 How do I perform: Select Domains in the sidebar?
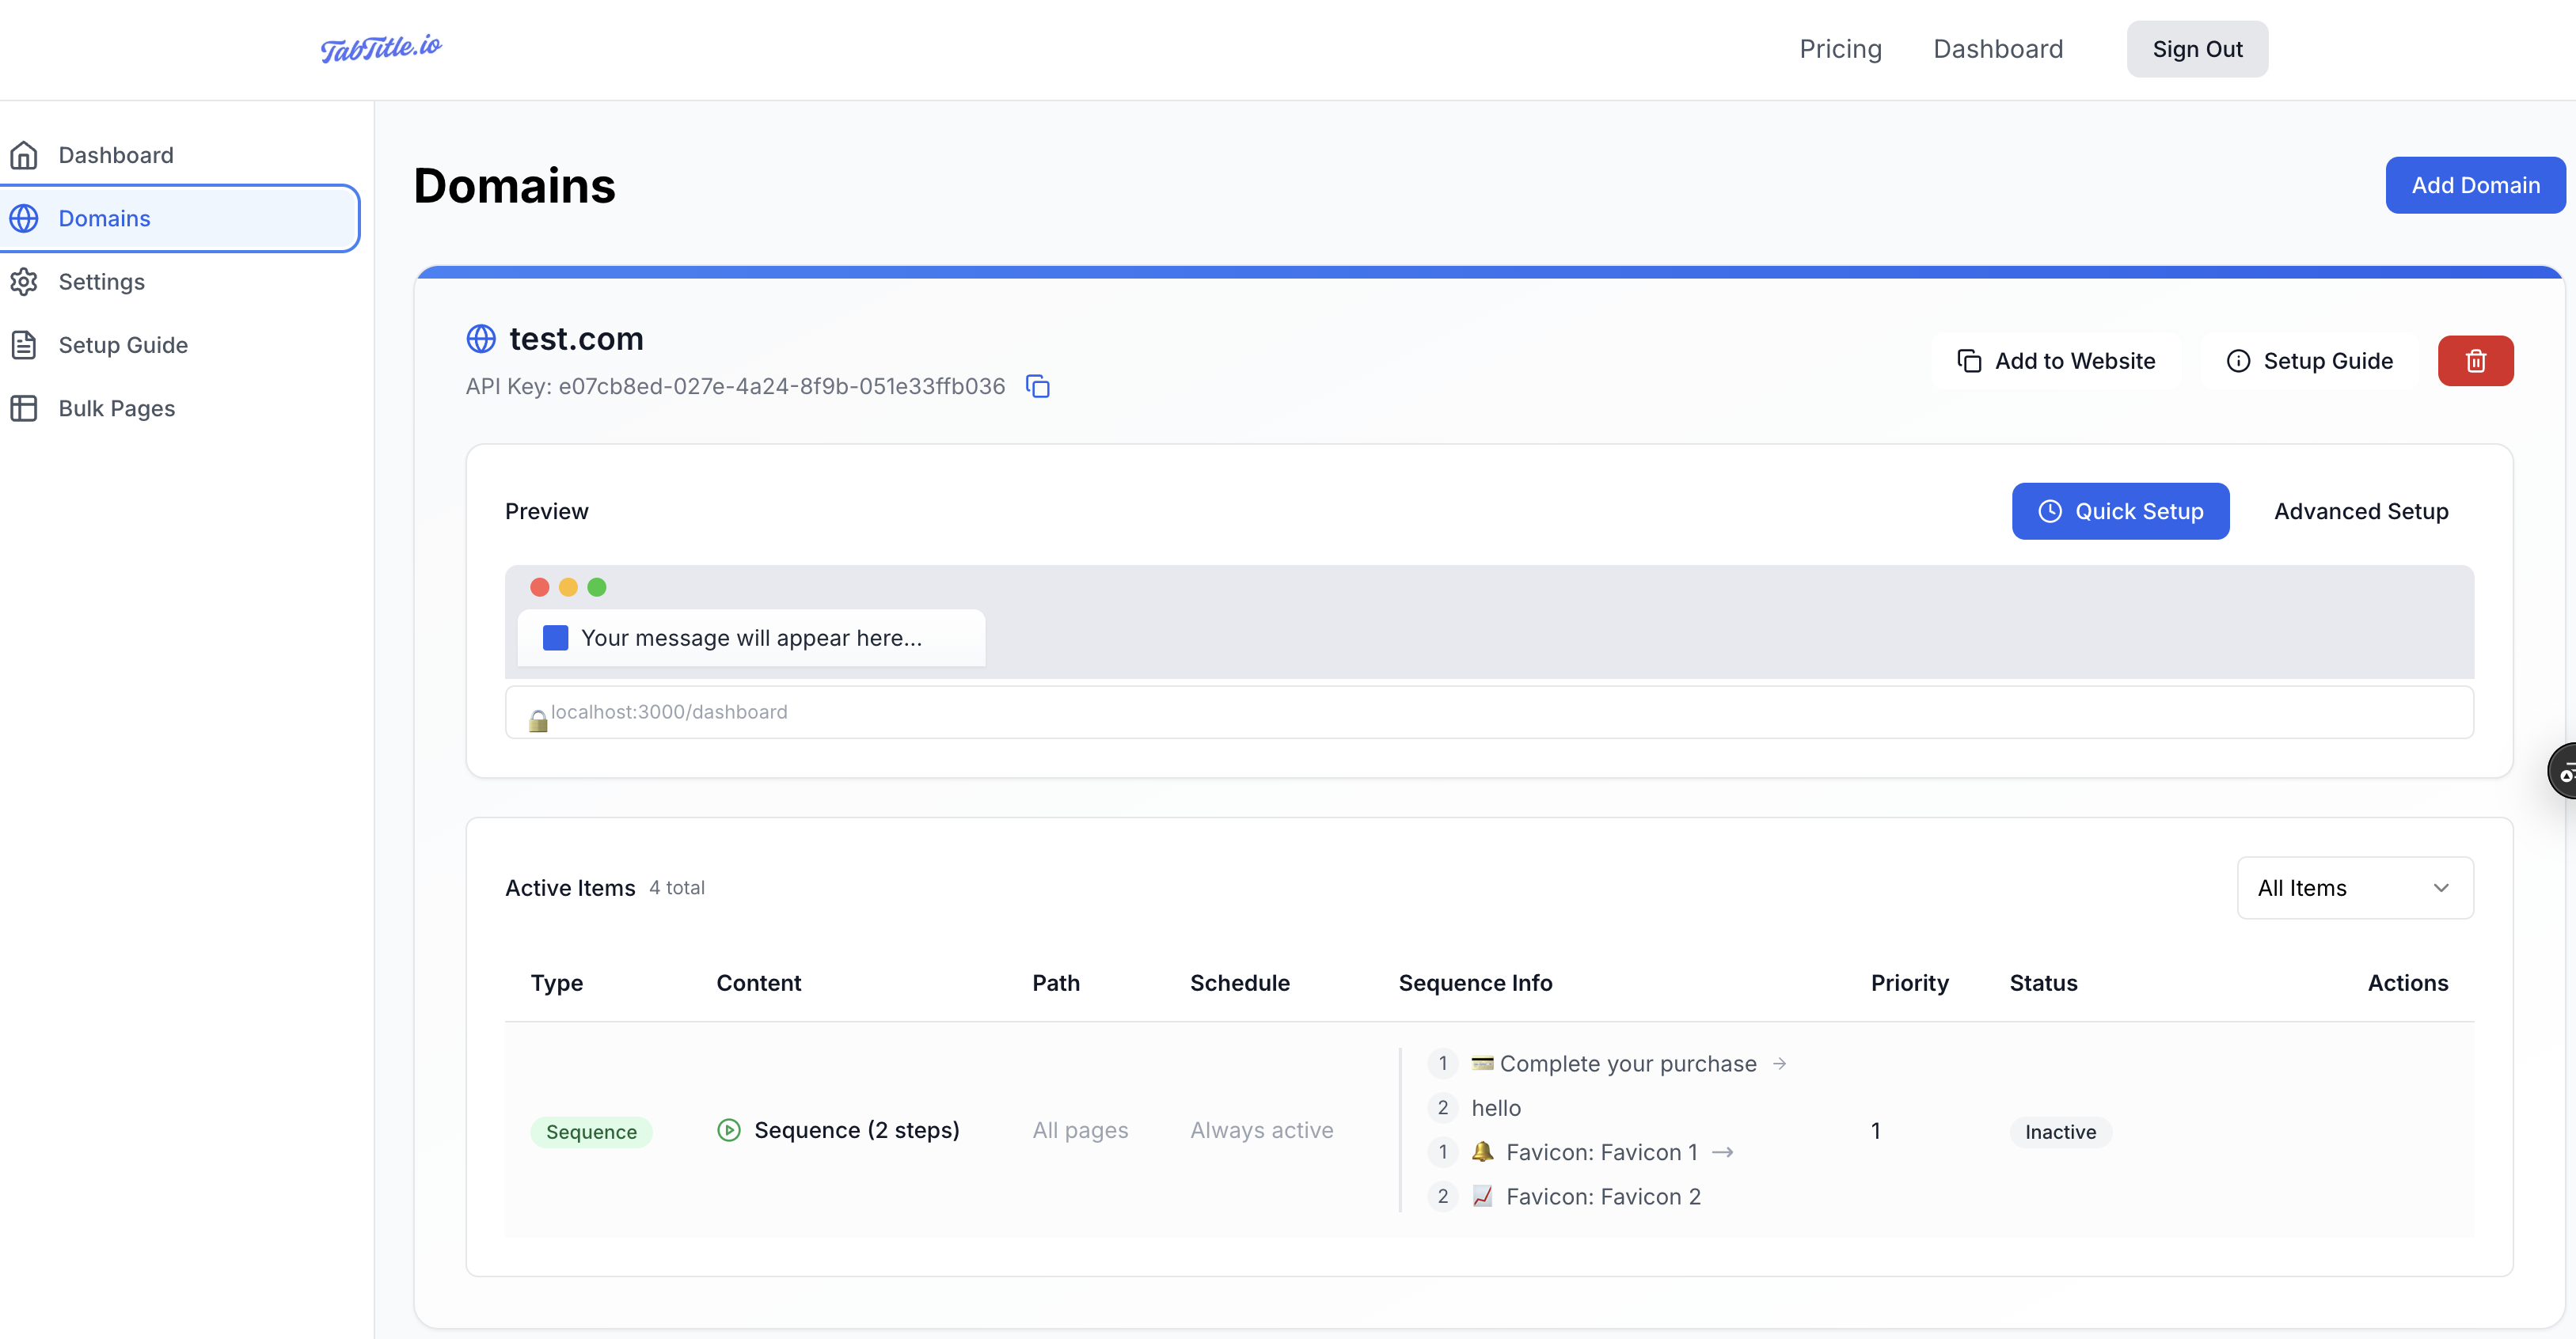[180, 218]
